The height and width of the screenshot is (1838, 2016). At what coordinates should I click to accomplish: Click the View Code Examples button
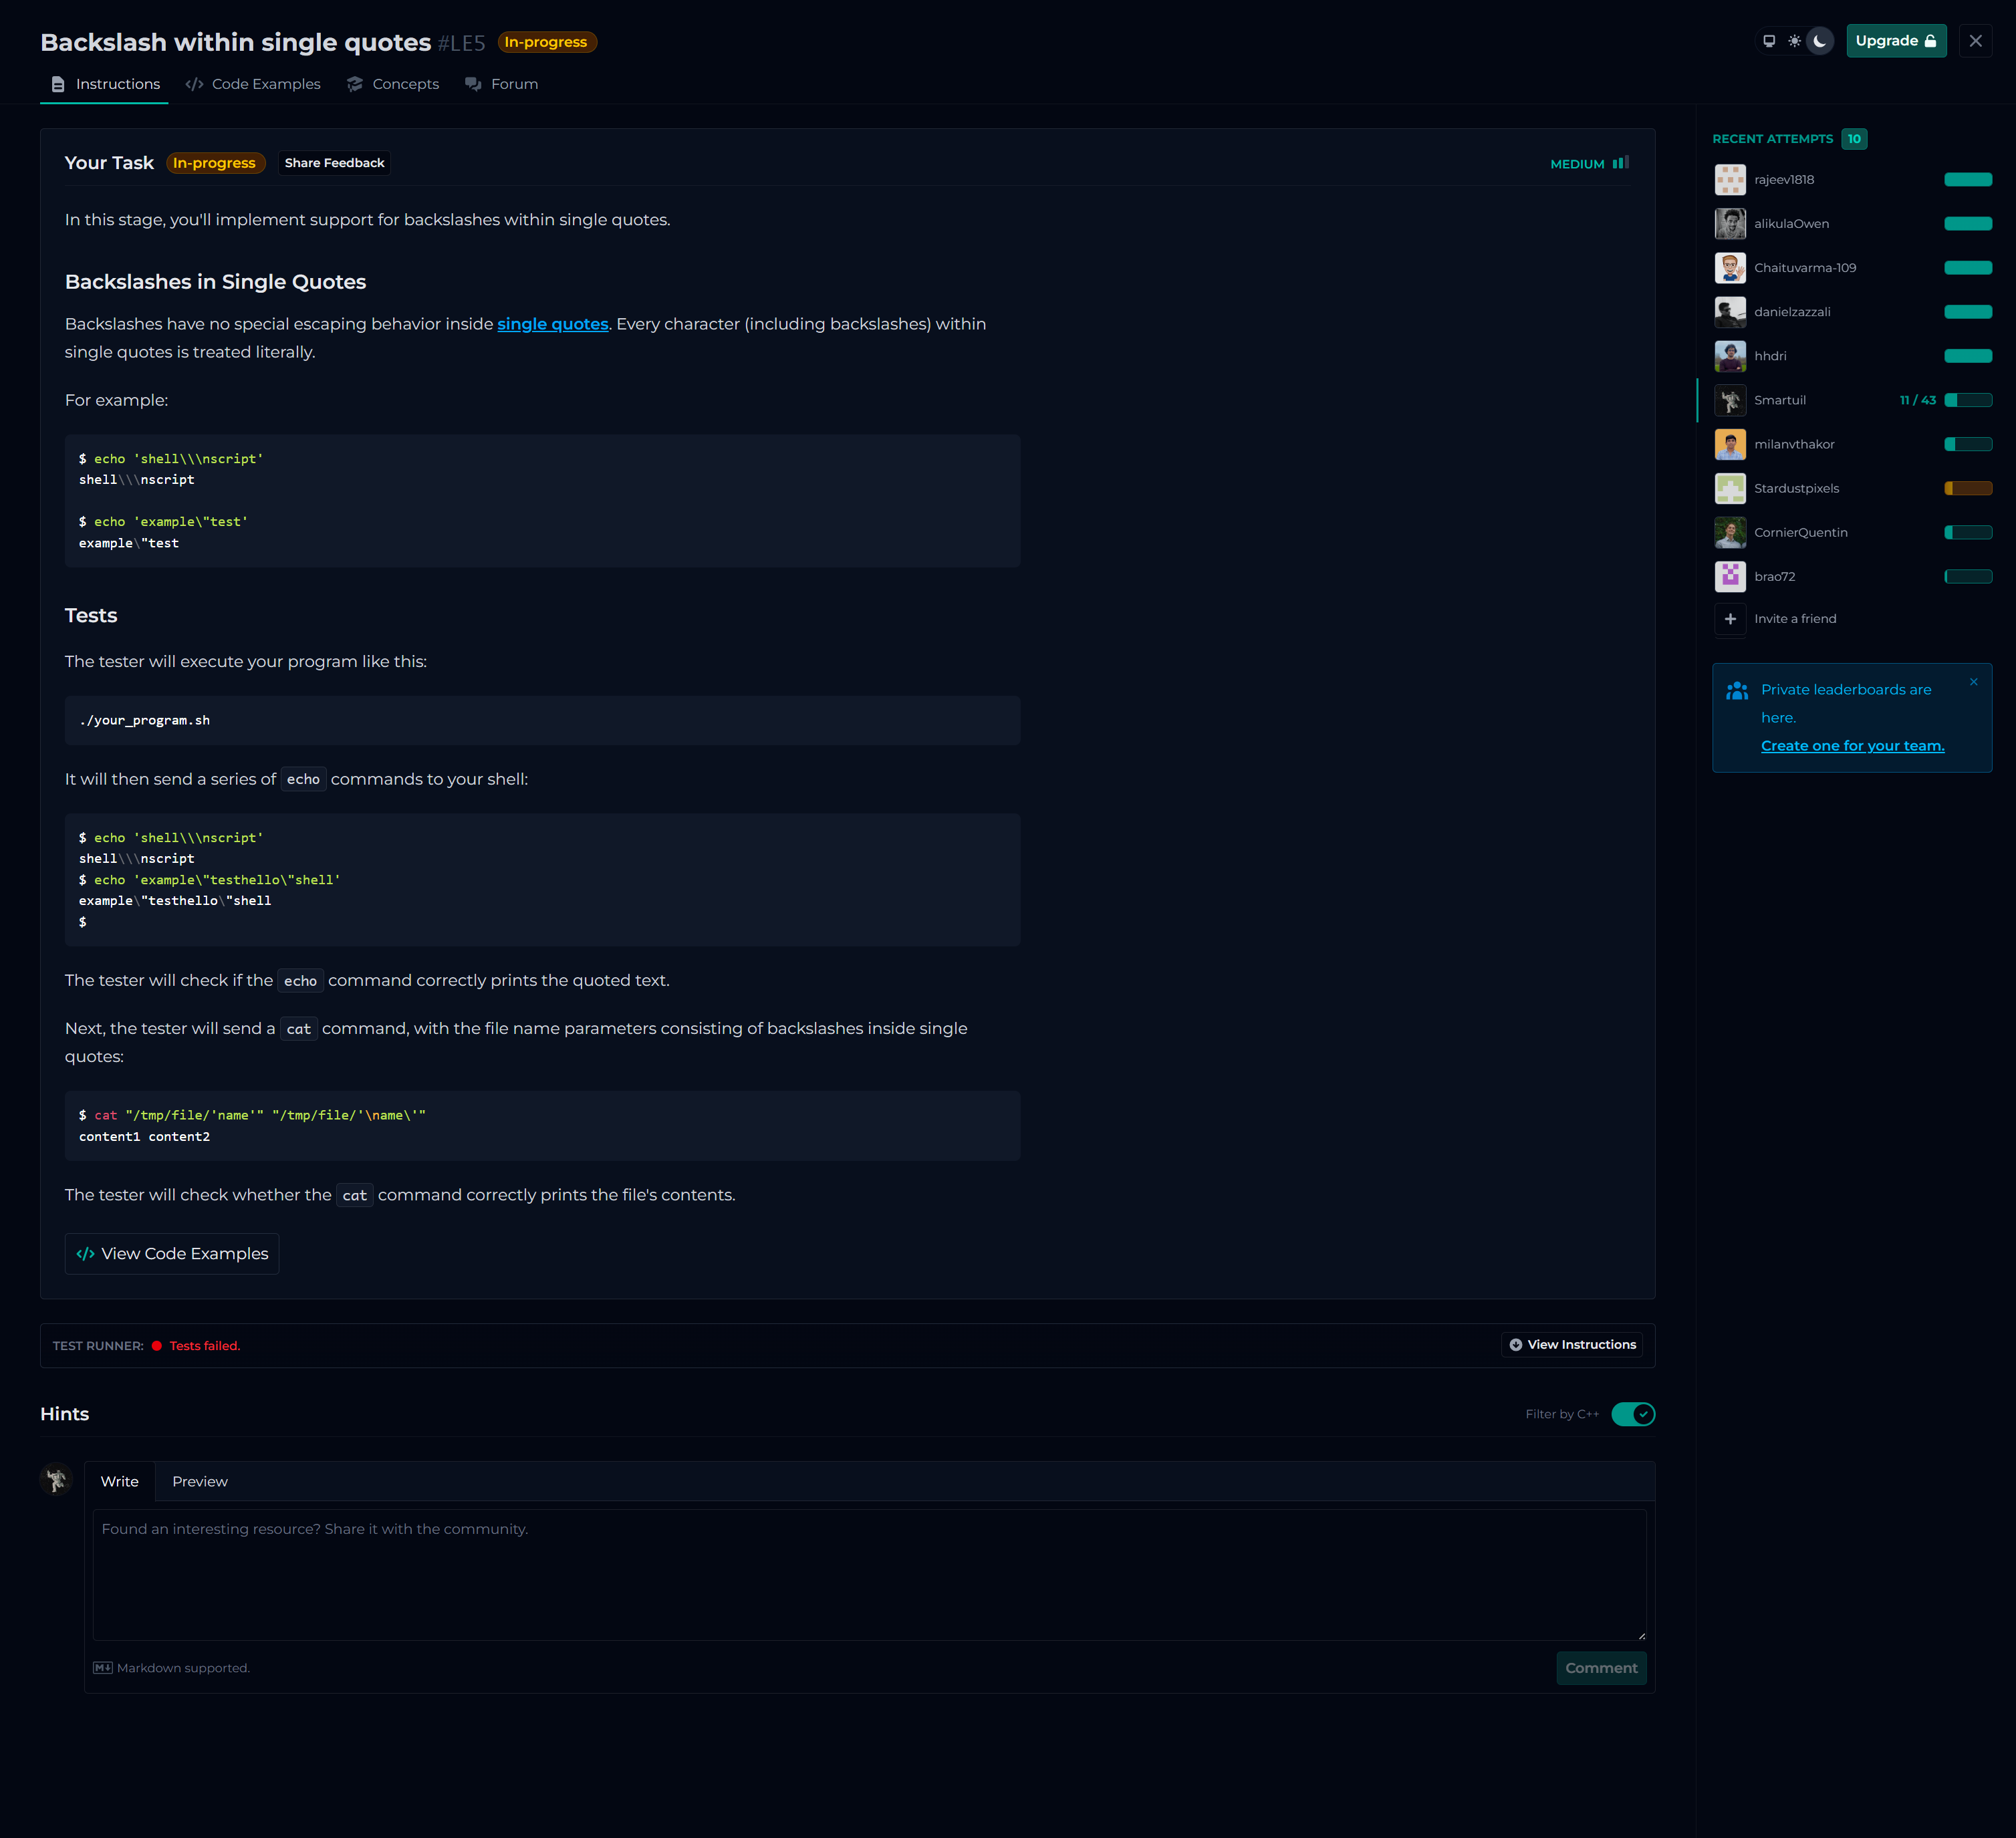[x=172, y=1254]
